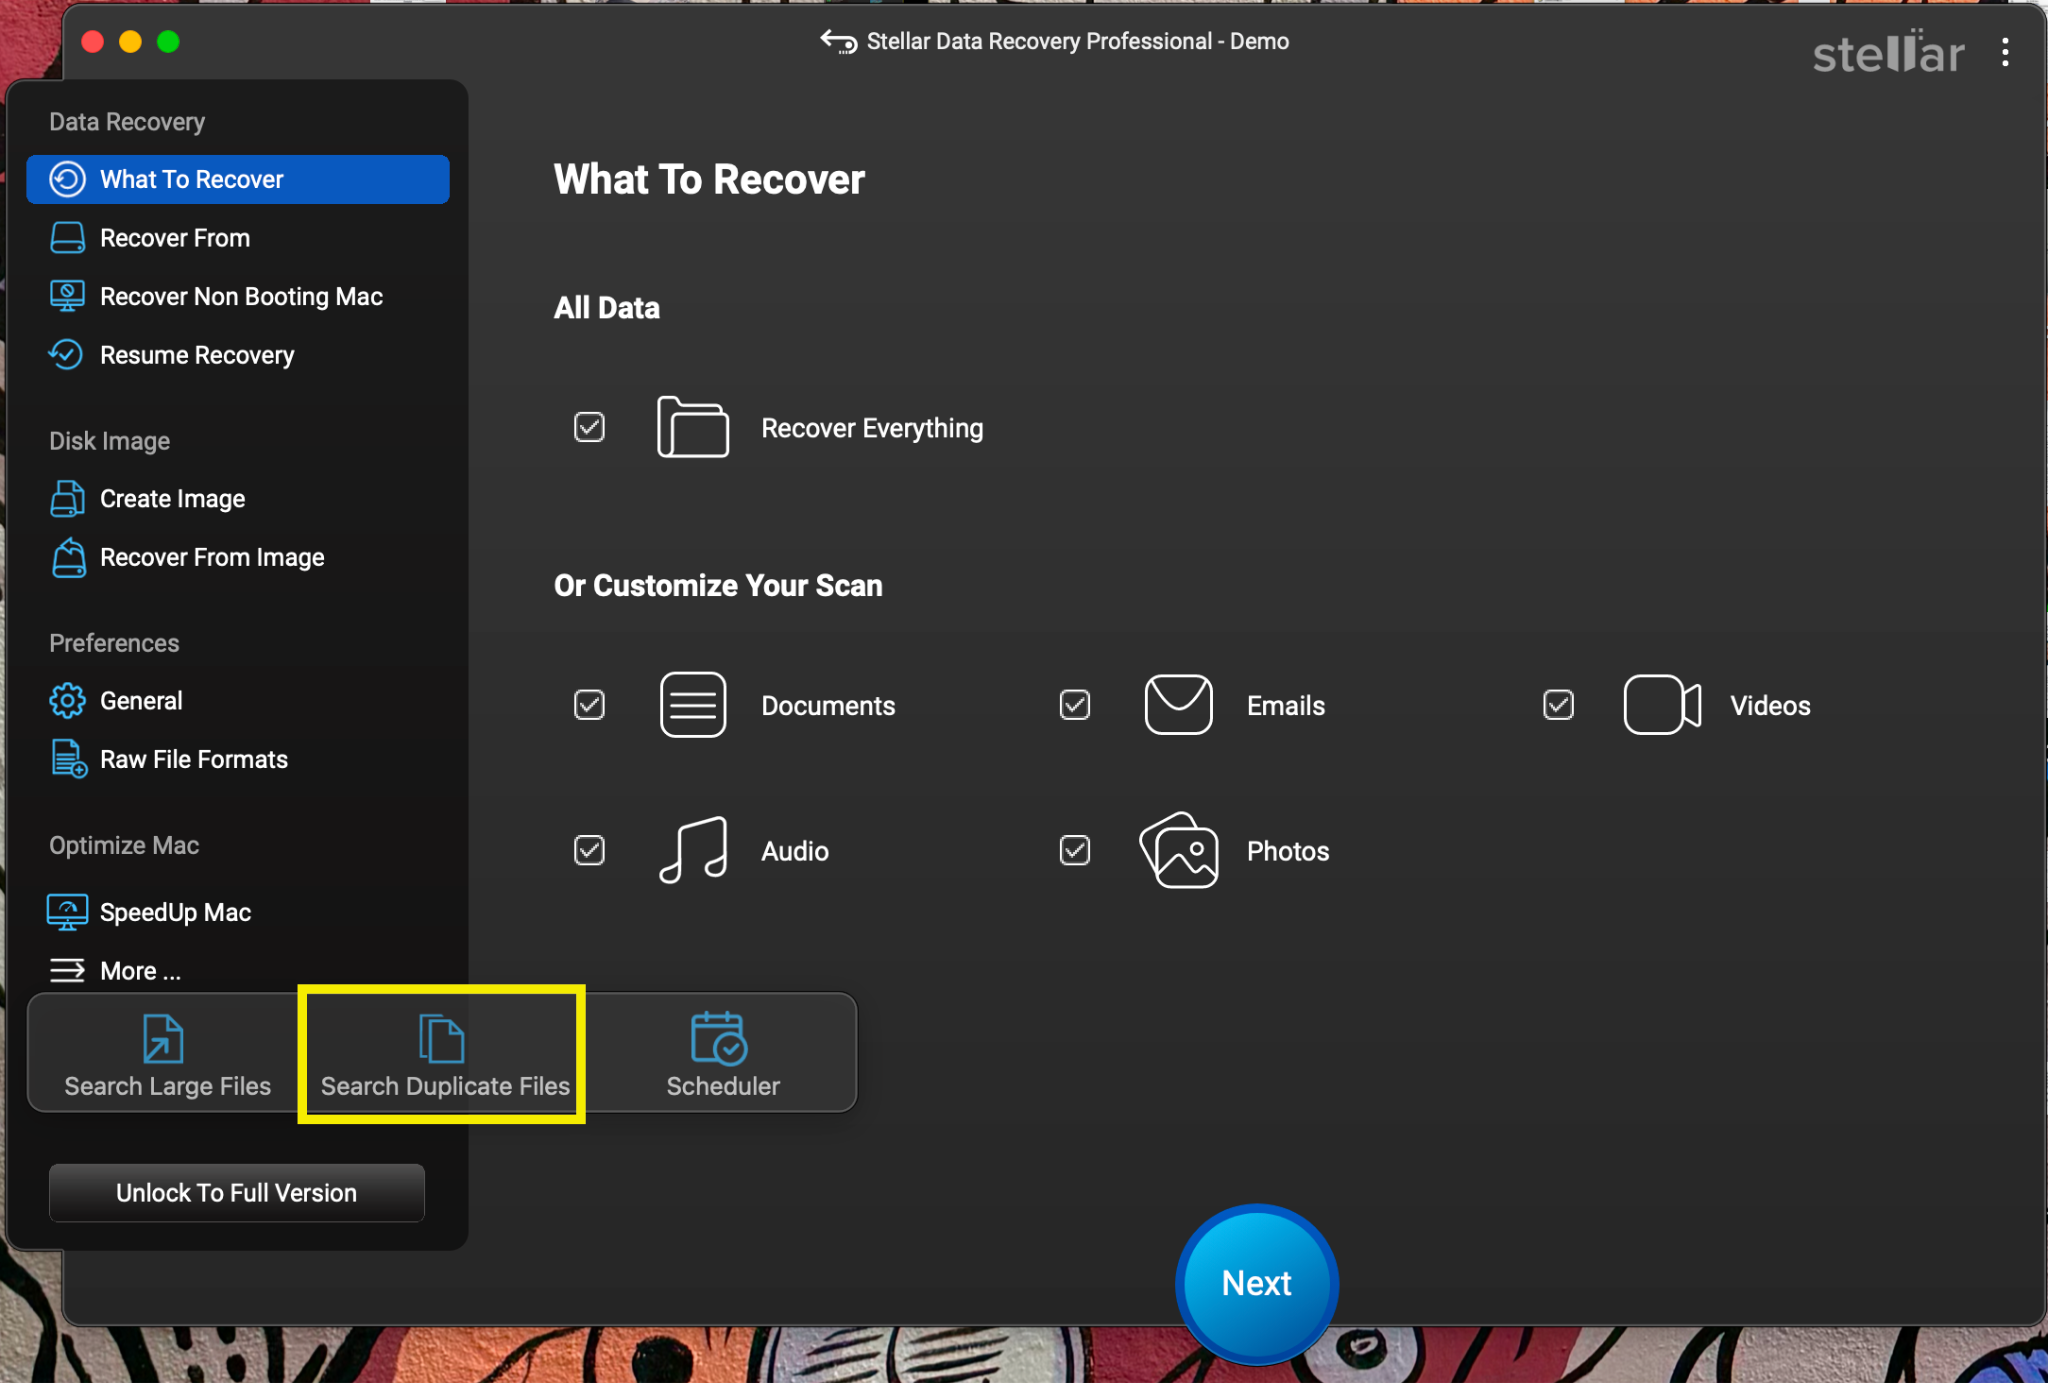Image resolution: width=2048 pixels, height=1383 pixels.
Task: Uncheck the Photos scan option
Action: [x=1074, y=851]
